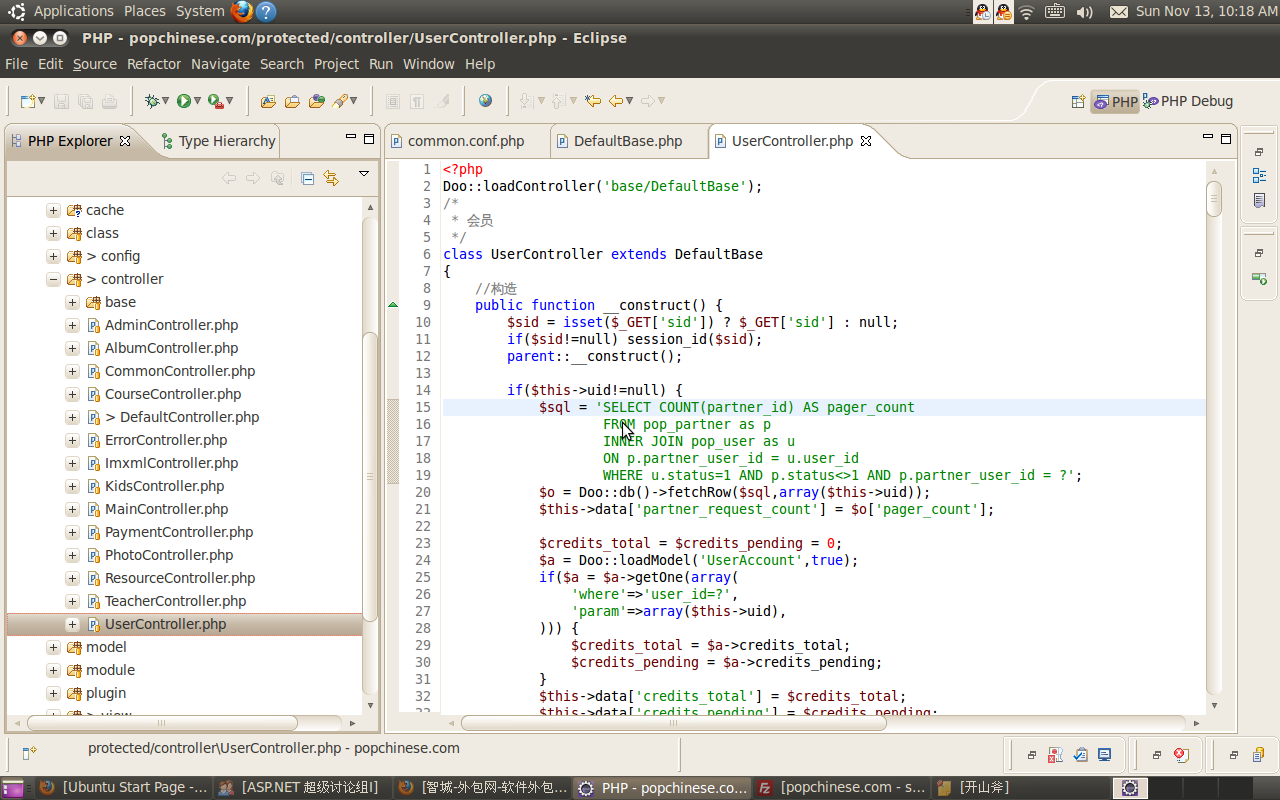Open the Ubuntu Applications menu
1280x800 pixels.
(x=74, y=11)
